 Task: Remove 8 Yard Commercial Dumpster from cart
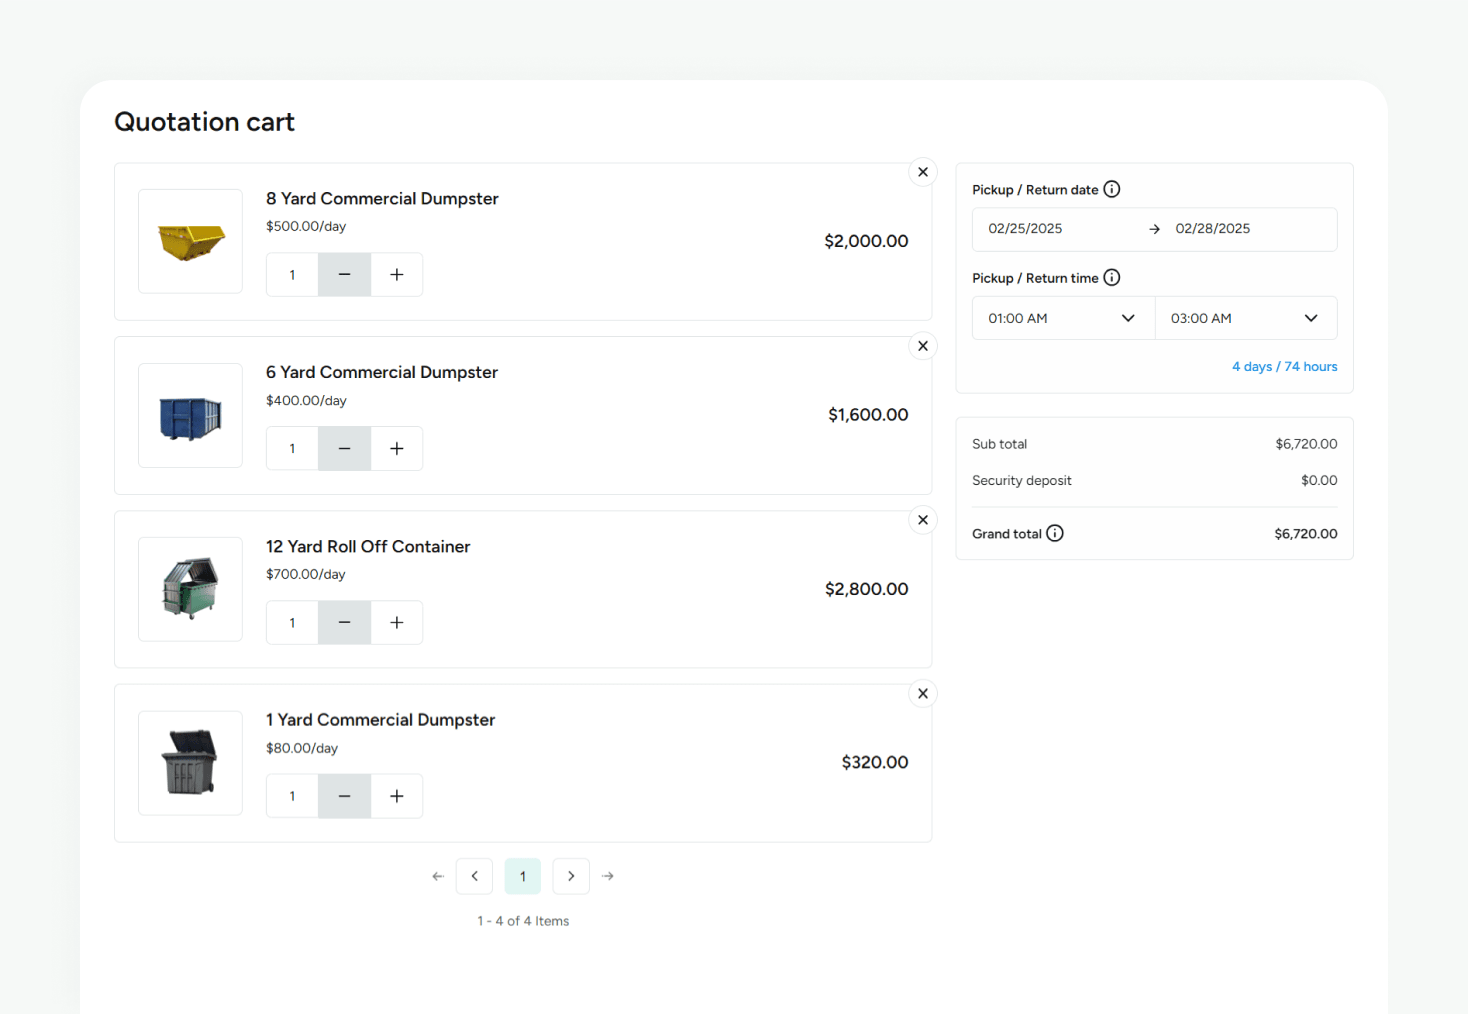tap(923, 172)
